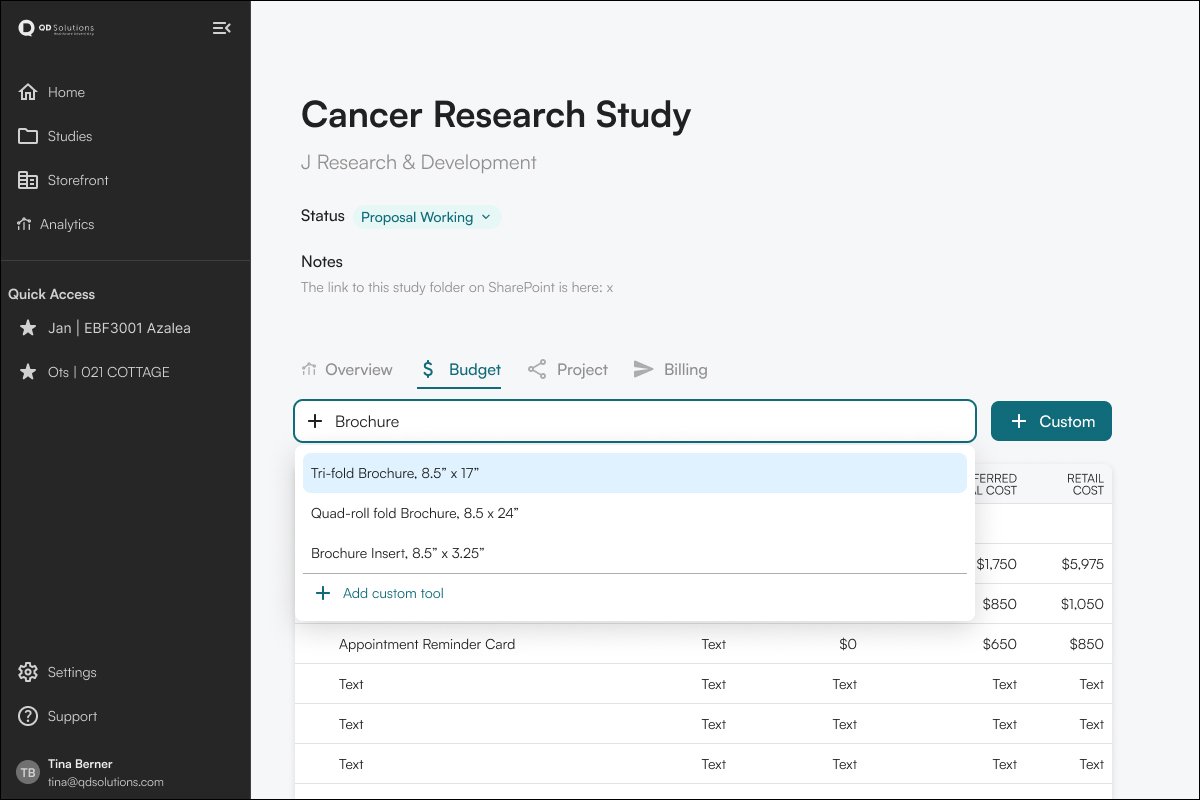Click the J Research & Development subtitle
This screenshot has height=800, width=1200.
coord(419,162)
